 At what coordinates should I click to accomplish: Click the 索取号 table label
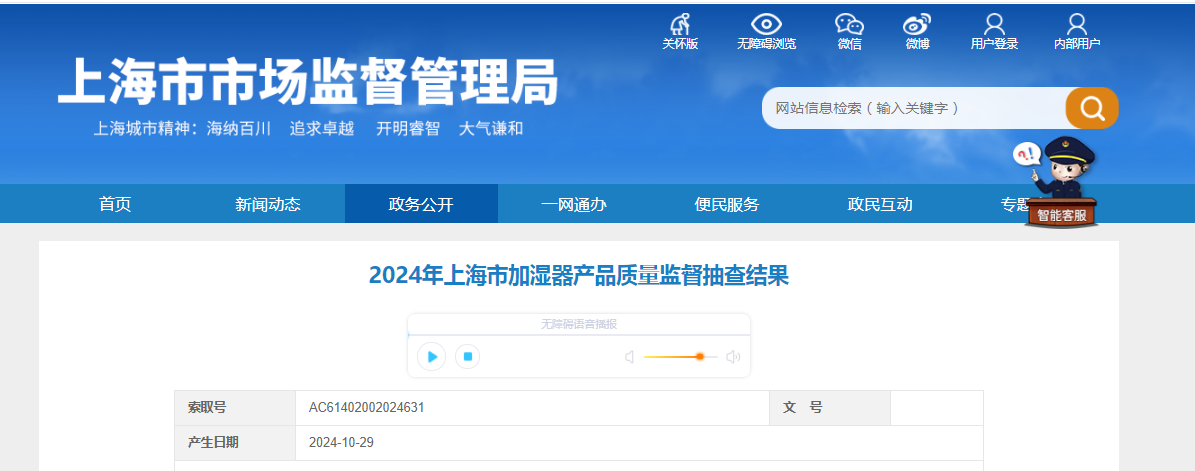pyautogui.click(x=207, y=408)
